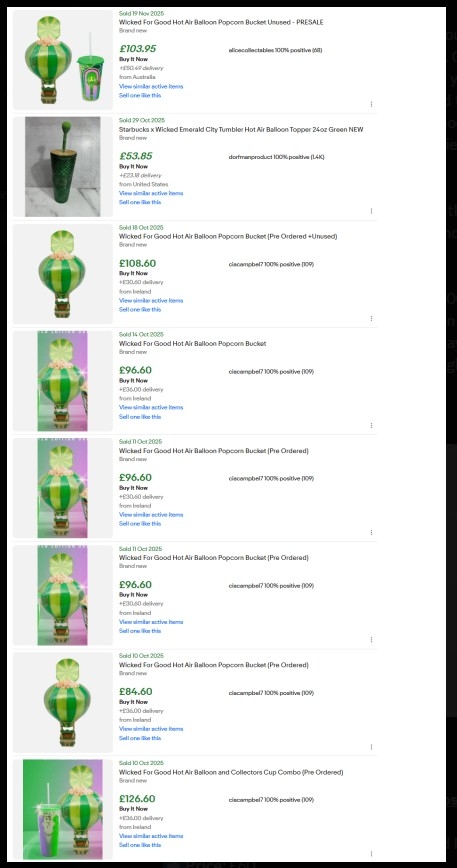Image resolution: width=457 pixels, height=868 pixels.
Task: Open more options for the £103.95 listing
Action: point(371,104)
